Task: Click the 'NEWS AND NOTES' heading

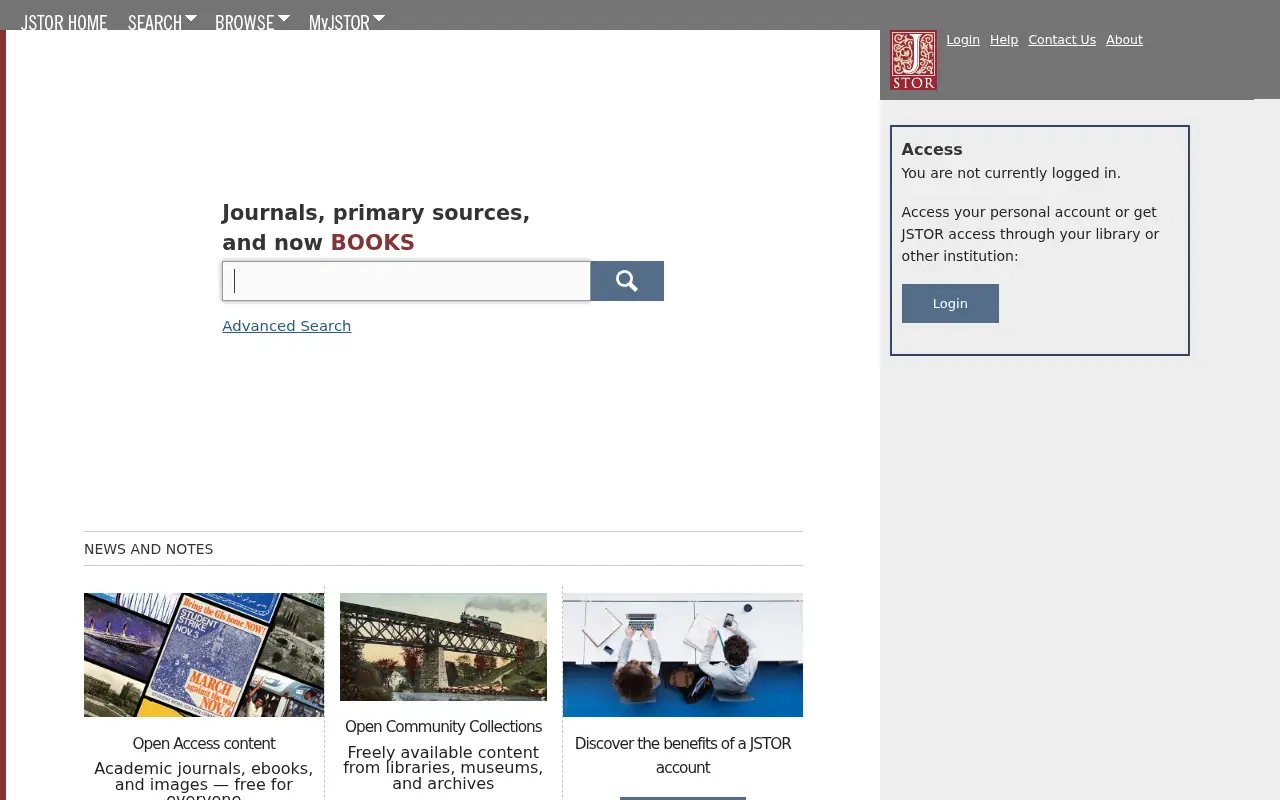Action: point(149,549)
